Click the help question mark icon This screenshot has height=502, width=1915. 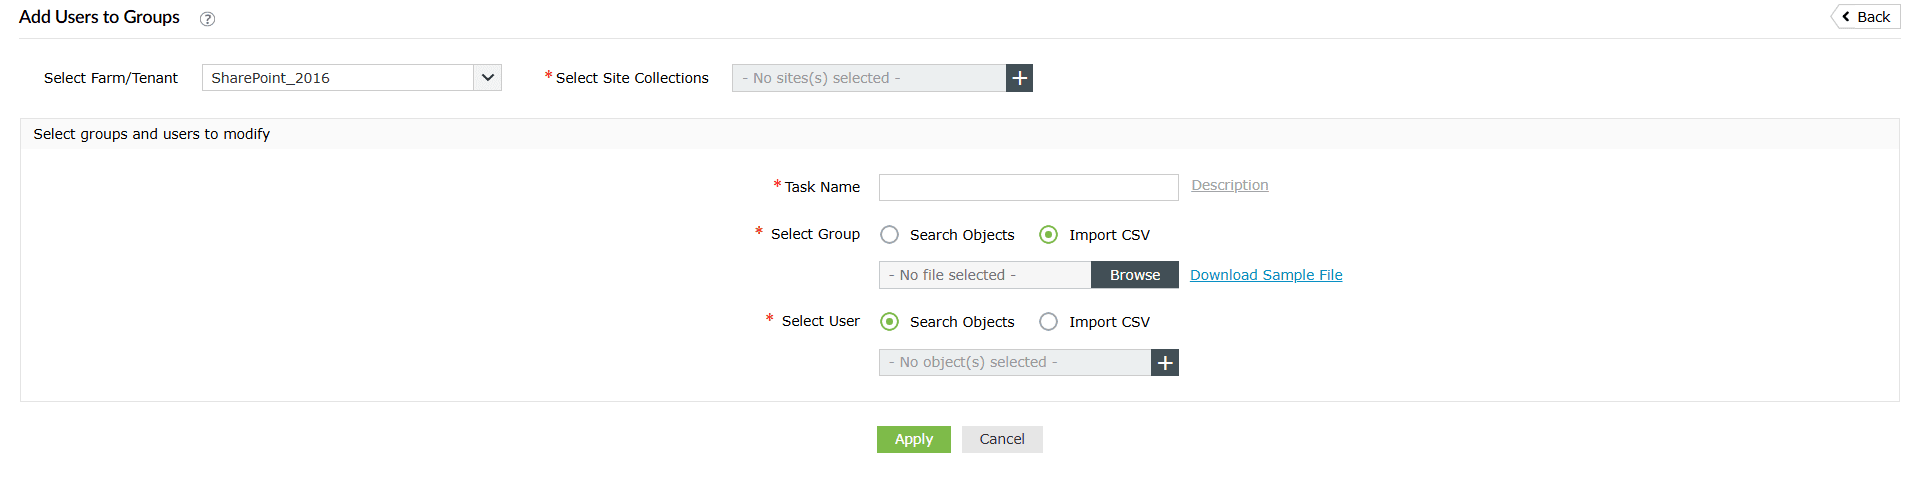[207, 19]
